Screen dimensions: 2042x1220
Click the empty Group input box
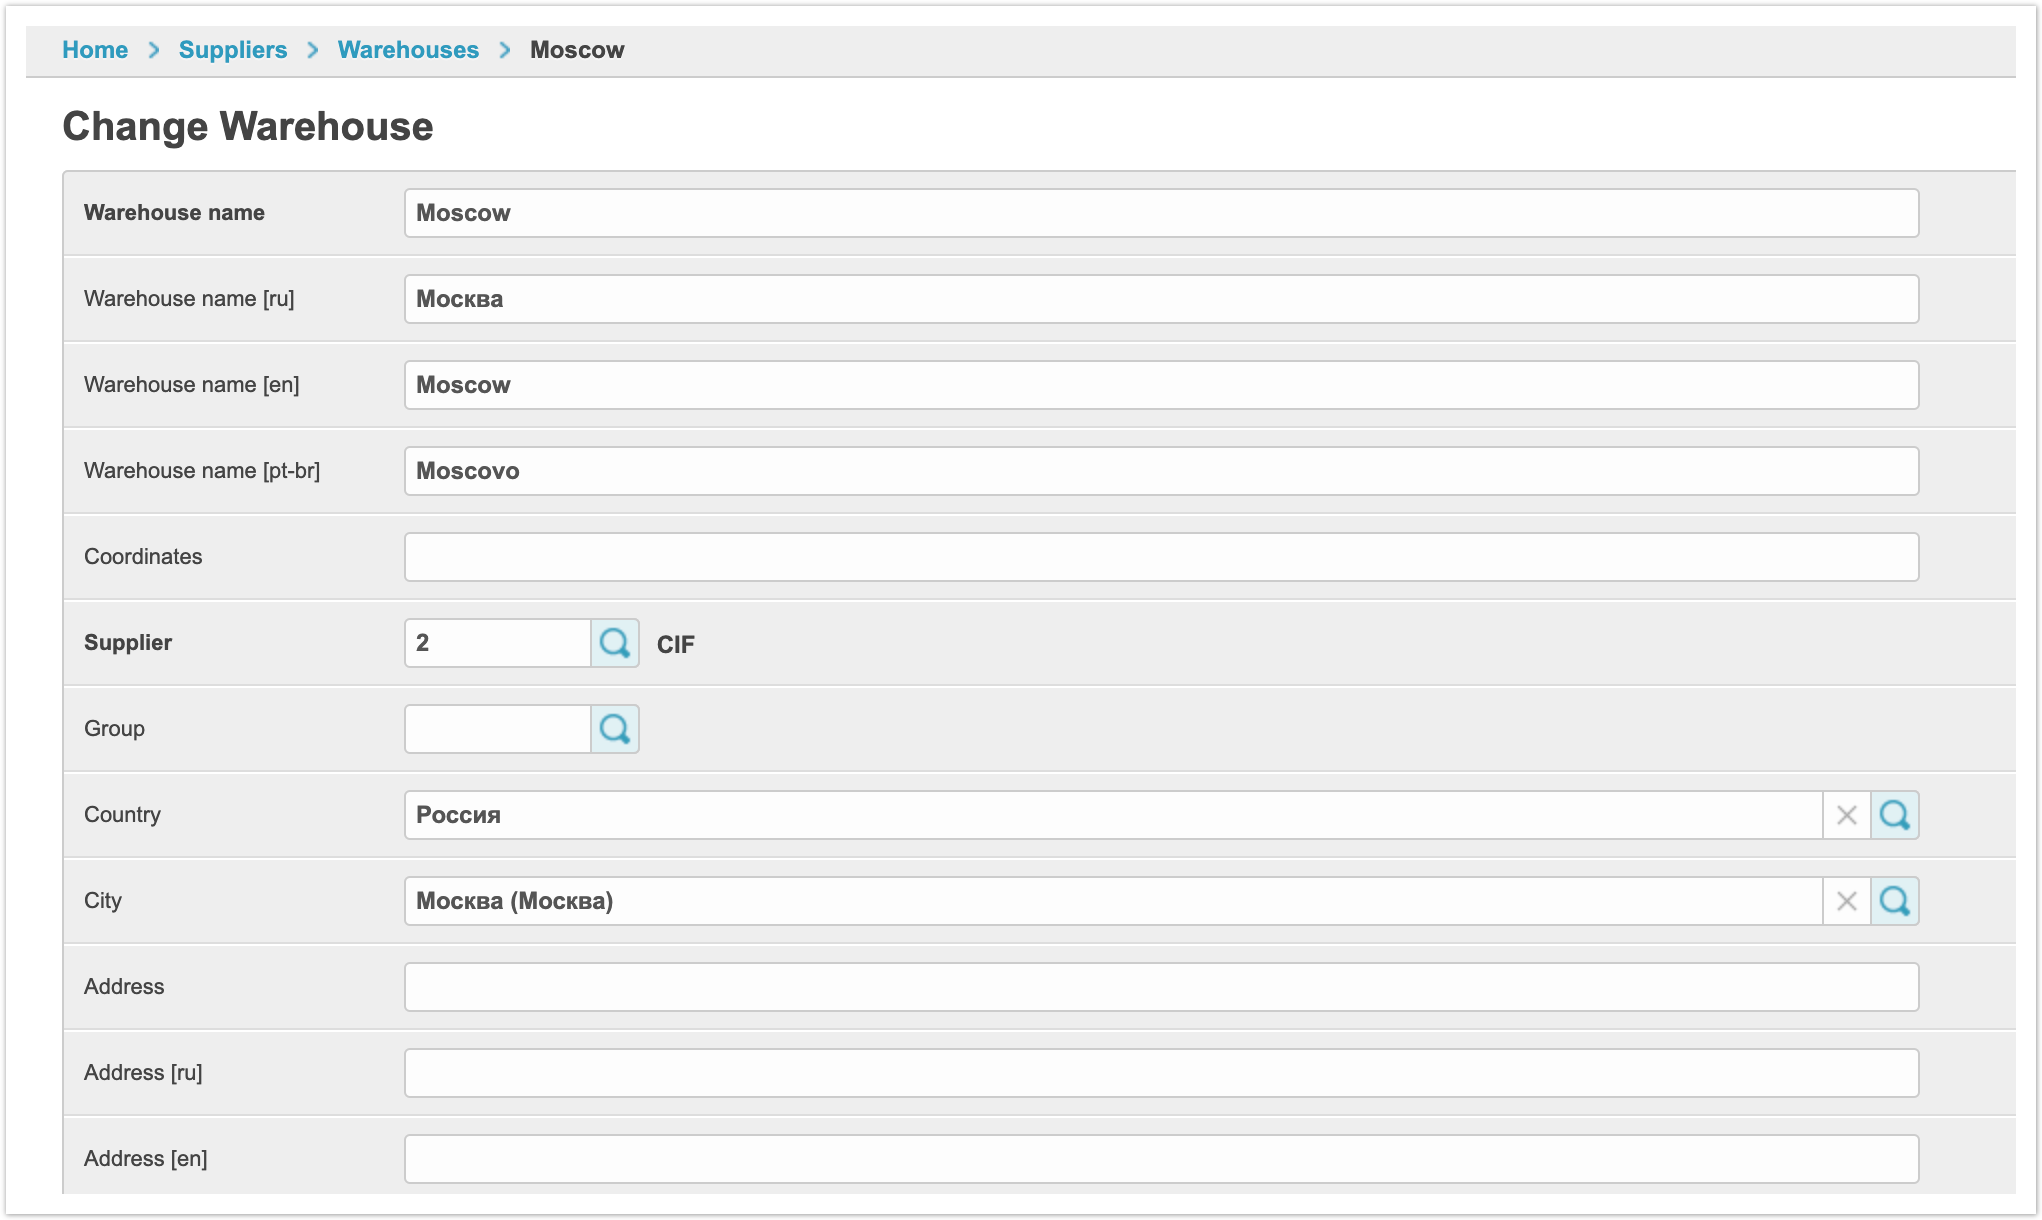click(497, 729)
